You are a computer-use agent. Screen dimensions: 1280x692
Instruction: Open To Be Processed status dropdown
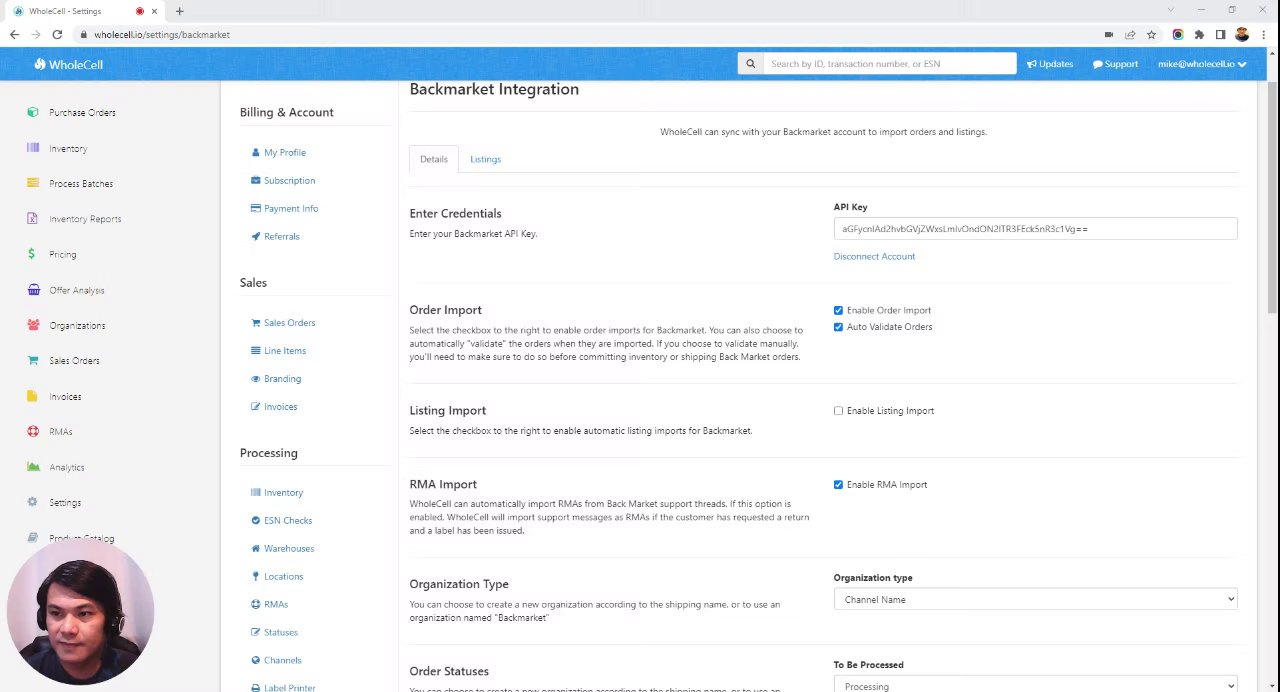point(1035,685)
